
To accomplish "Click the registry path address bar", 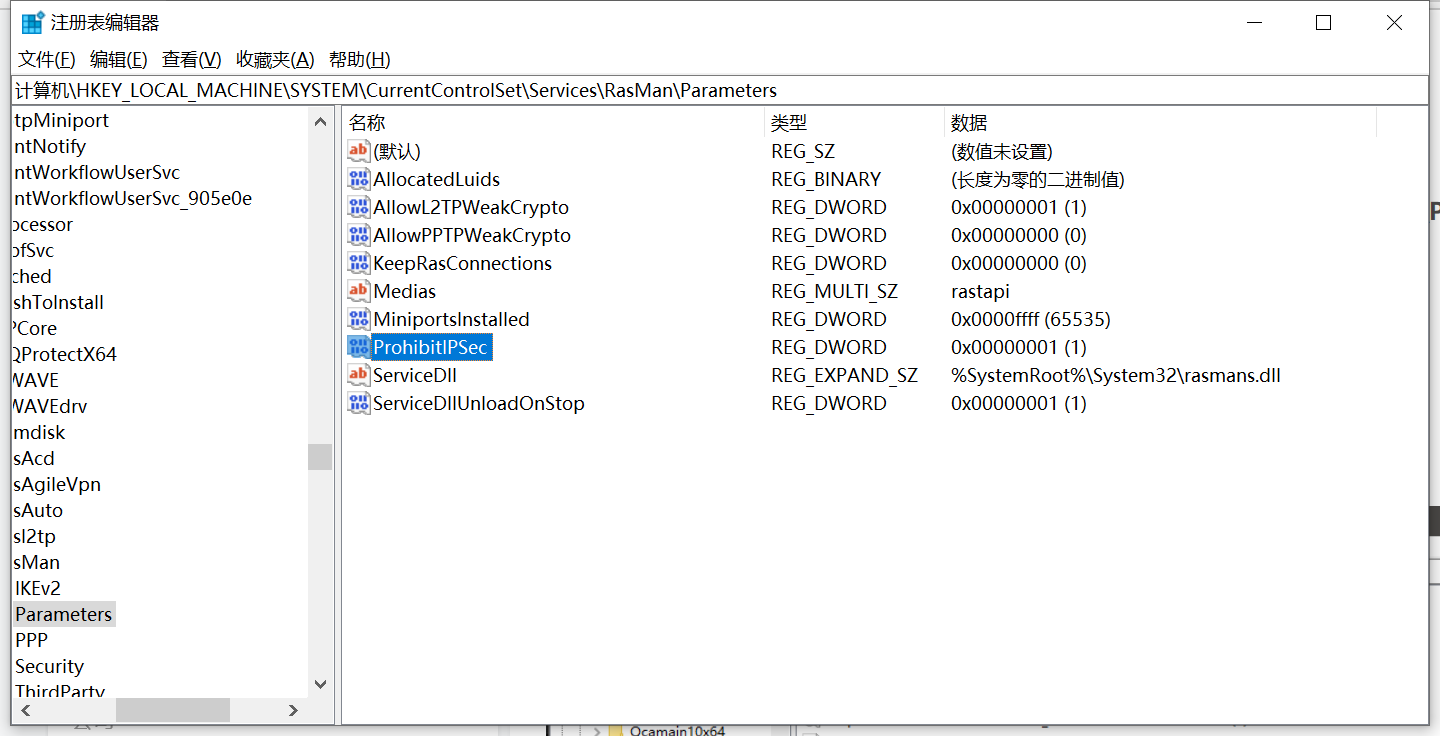I will (x=720, y=90).
